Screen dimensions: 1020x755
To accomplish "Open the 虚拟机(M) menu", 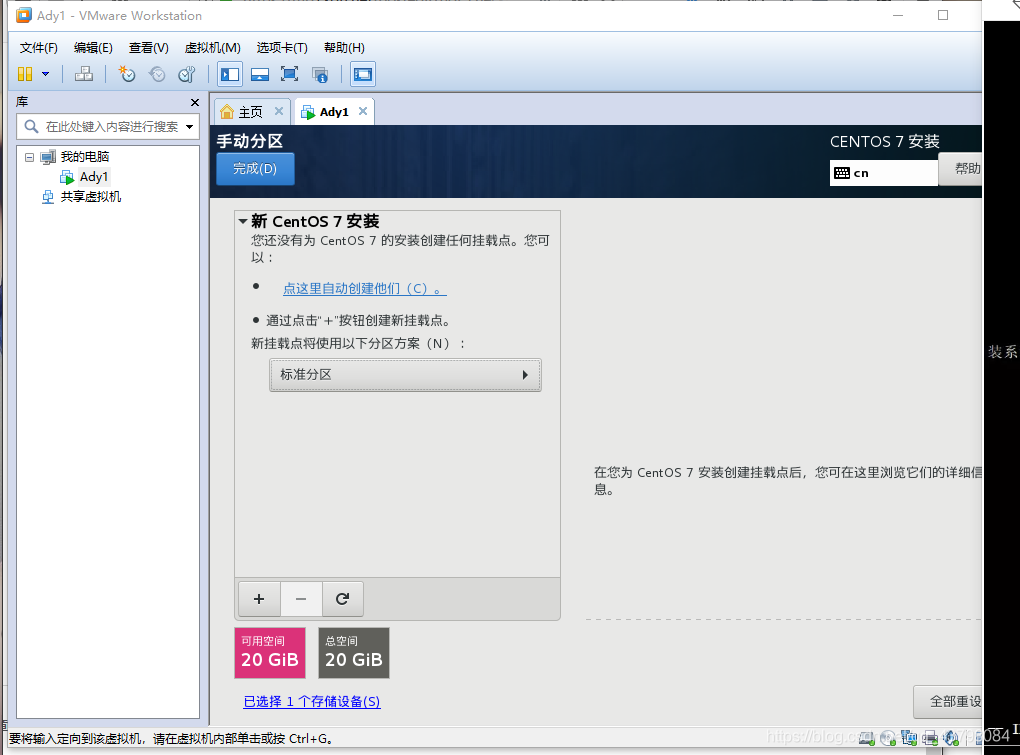I will pos(213,47).
